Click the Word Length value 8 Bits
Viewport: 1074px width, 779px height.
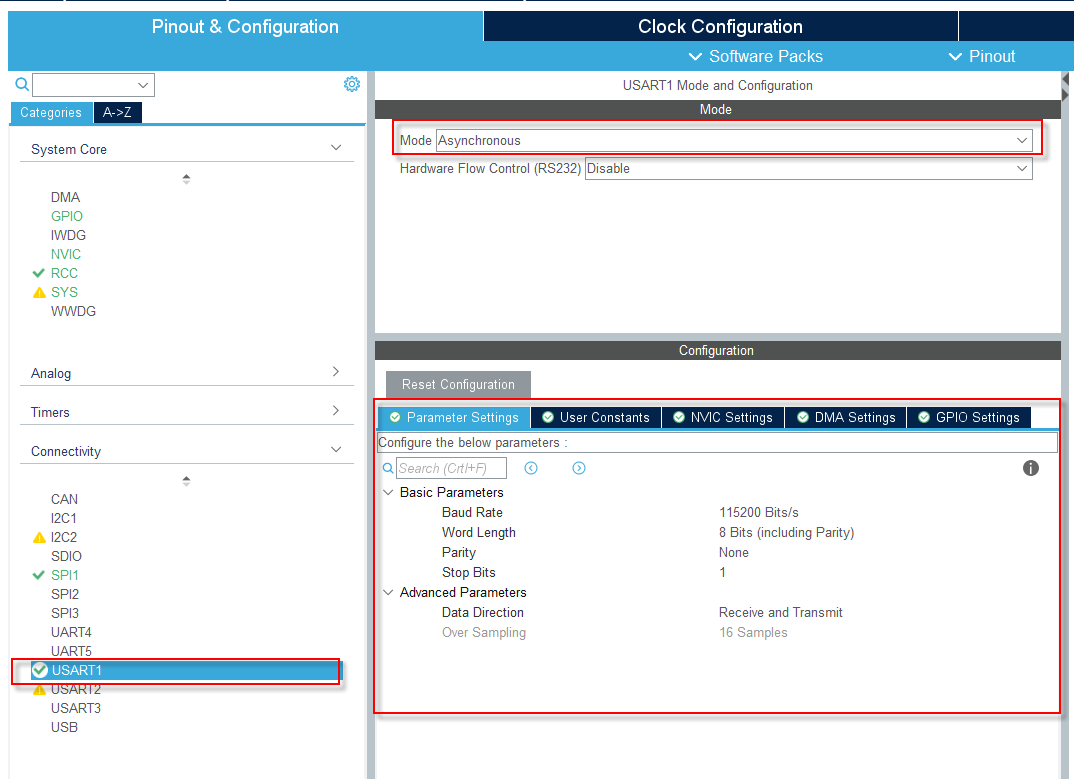(x=786, y=532)
